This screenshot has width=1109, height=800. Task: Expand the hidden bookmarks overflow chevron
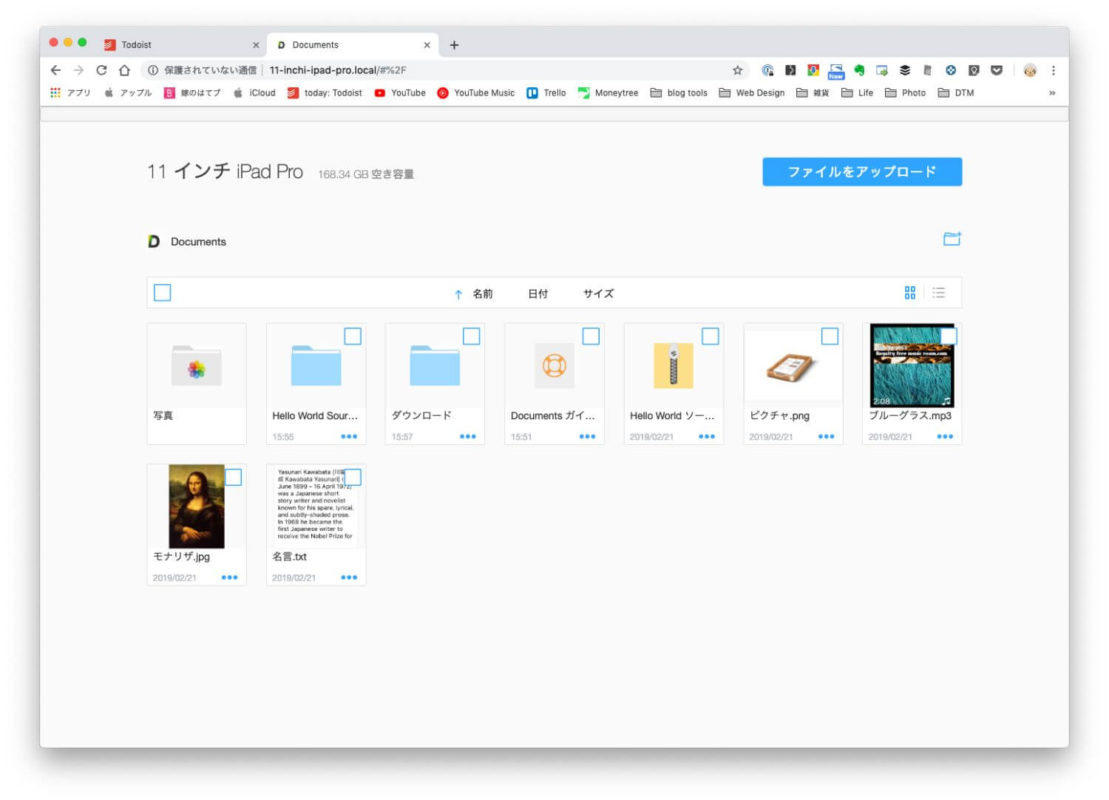[x=1051, y=93]
